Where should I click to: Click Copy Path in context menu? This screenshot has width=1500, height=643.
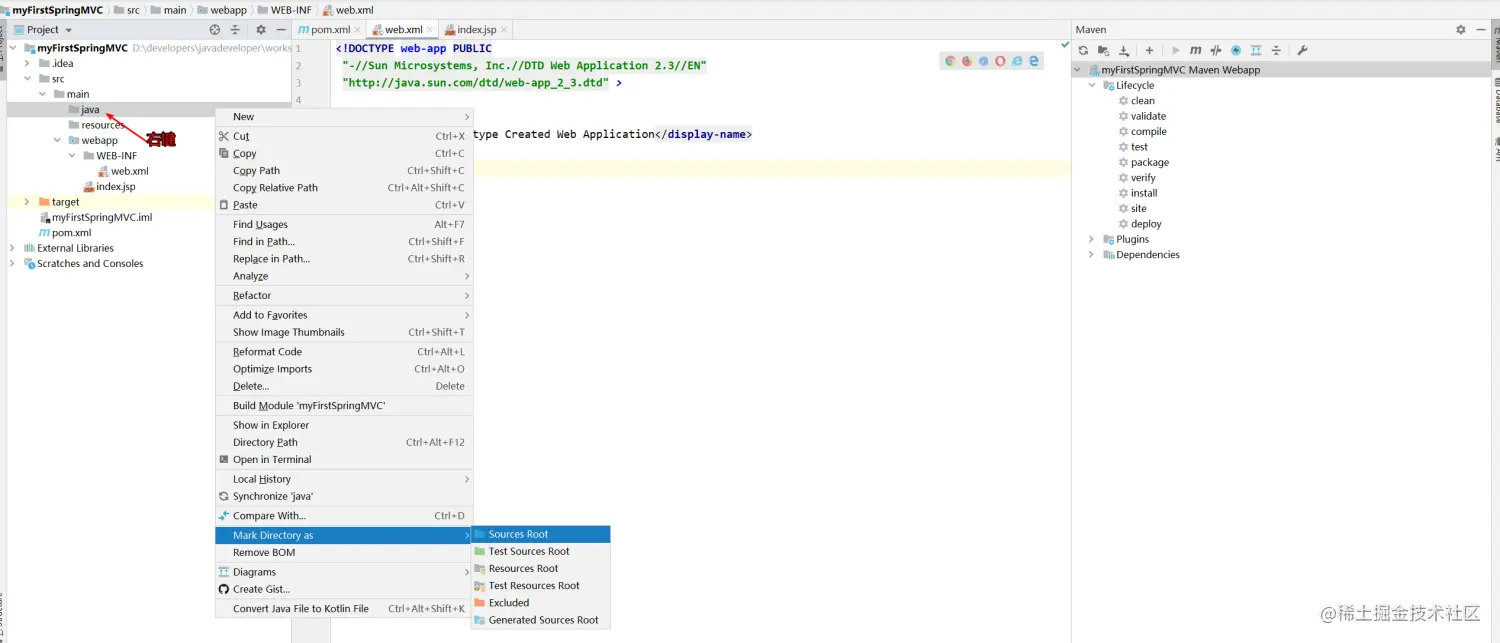pos(344,171)
